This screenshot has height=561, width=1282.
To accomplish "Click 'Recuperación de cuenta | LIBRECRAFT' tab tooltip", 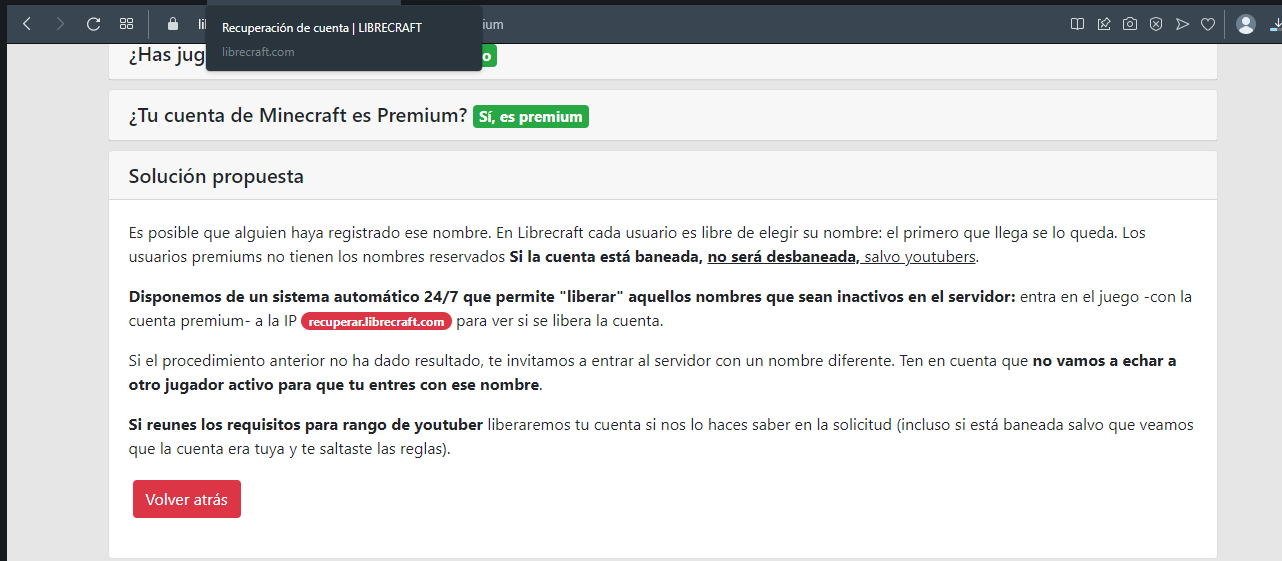I will (x=322, y=28).
